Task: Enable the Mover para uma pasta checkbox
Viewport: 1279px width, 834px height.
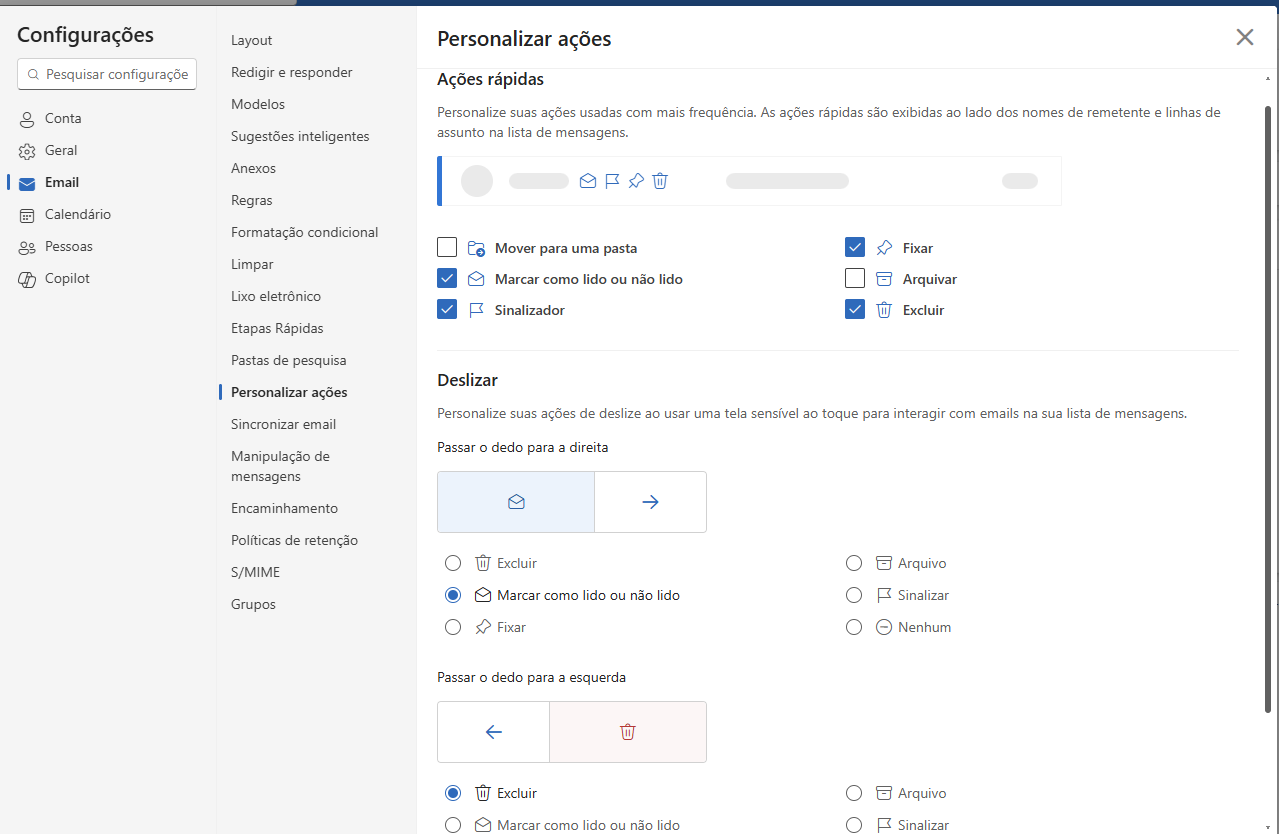Action: click(447, 247)
